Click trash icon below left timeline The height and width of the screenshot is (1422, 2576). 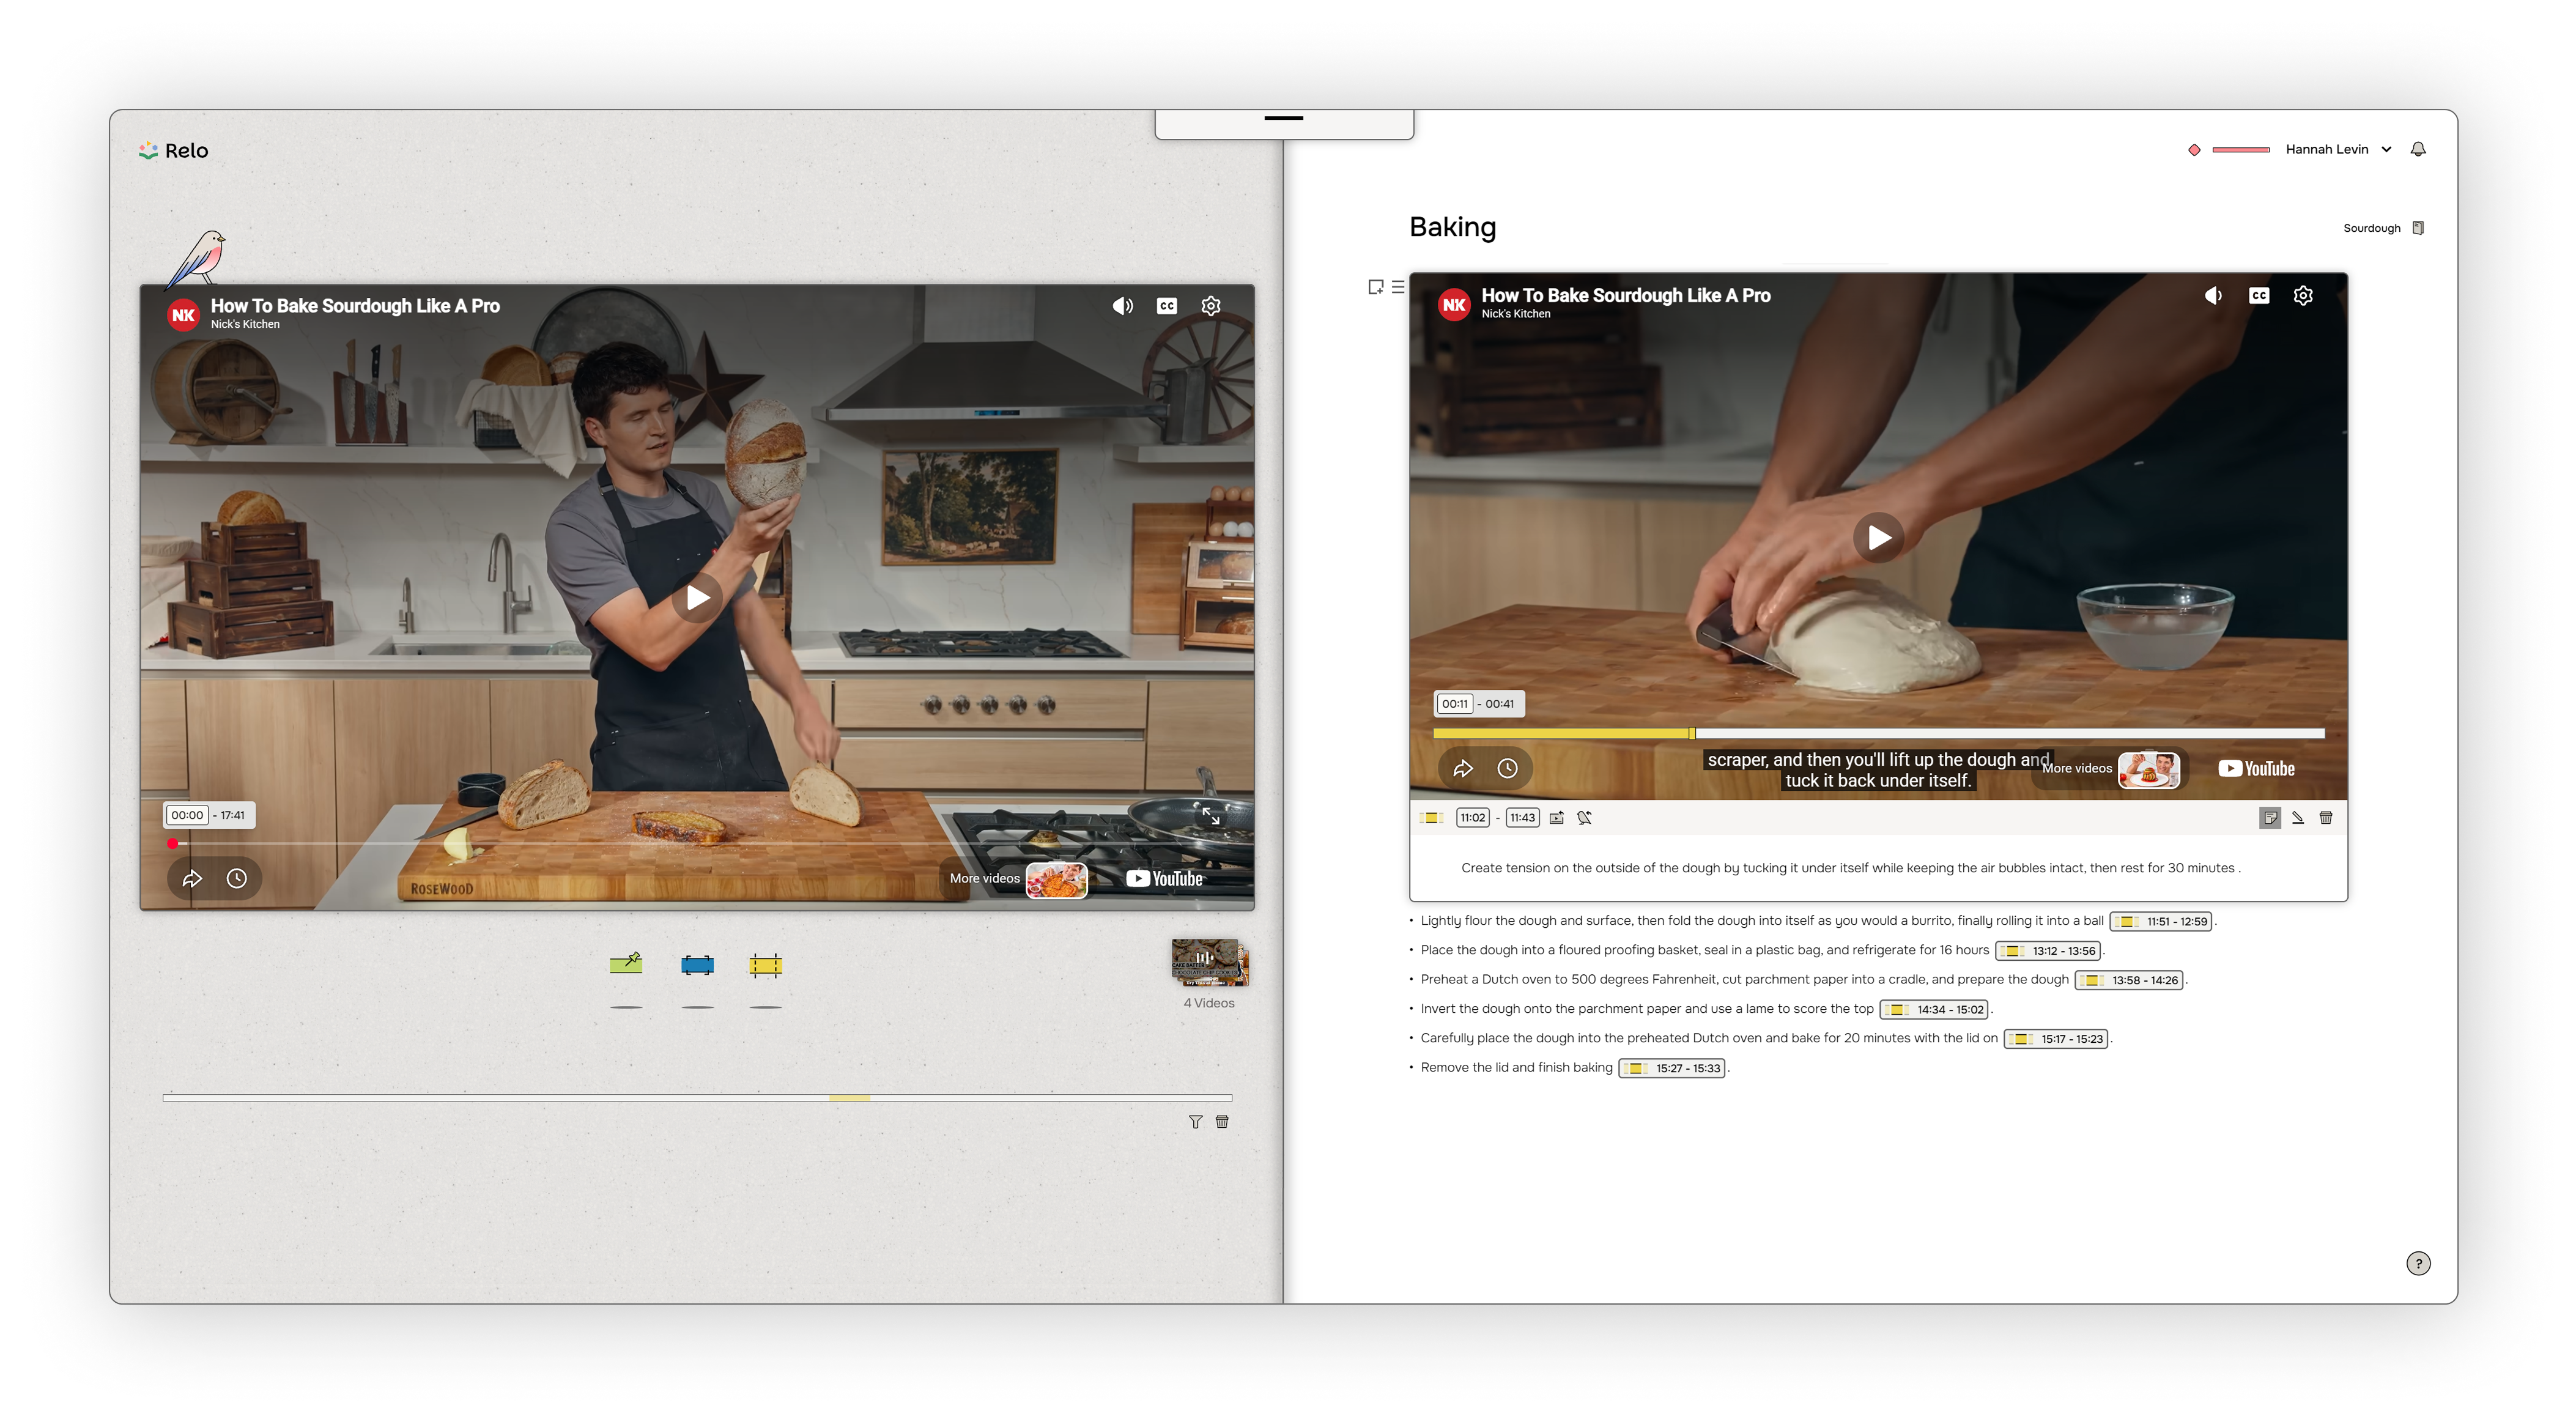pyautogui.click(x=1222, y=1122)
